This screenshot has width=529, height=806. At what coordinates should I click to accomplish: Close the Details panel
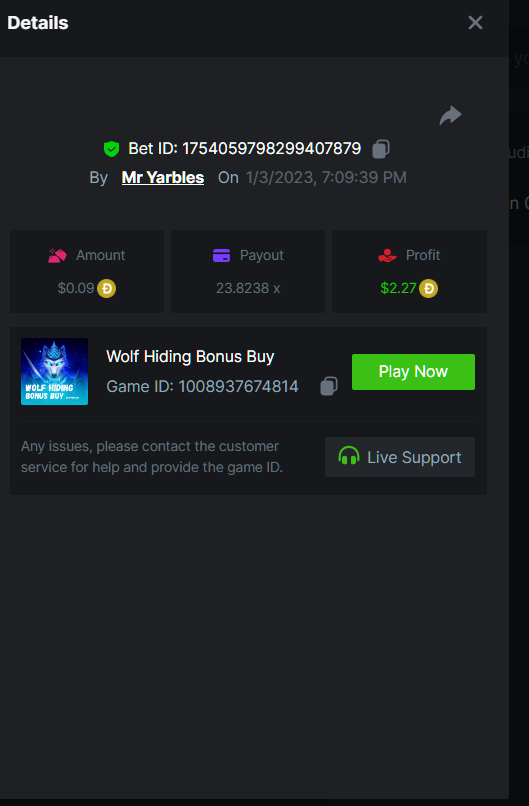coord(476,23)
